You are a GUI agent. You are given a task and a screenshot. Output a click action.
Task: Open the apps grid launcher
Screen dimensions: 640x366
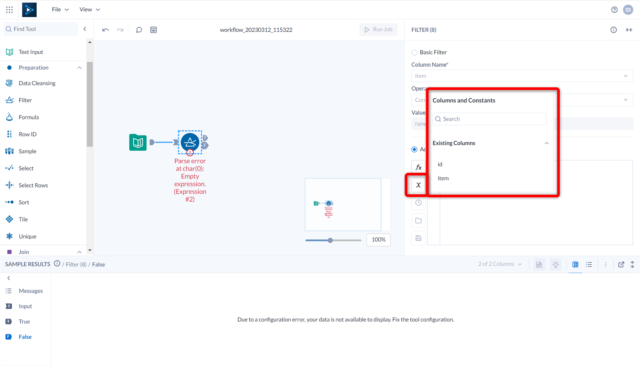click(x=9, y=9)
